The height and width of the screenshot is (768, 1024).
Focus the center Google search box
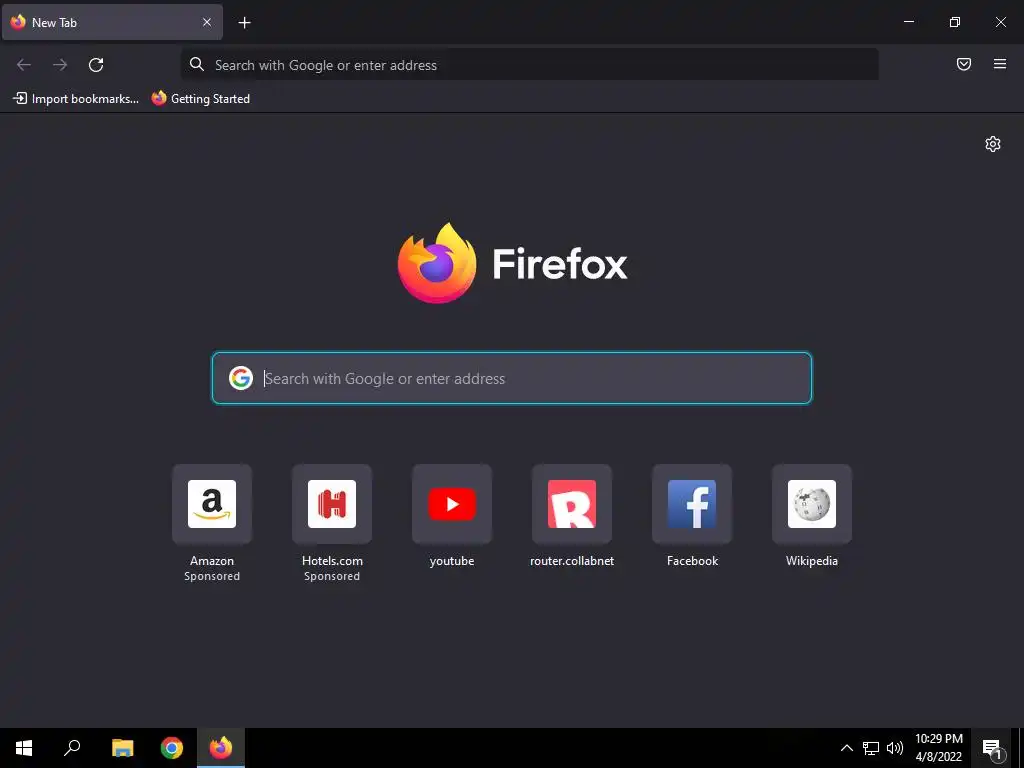coord(512,378)
